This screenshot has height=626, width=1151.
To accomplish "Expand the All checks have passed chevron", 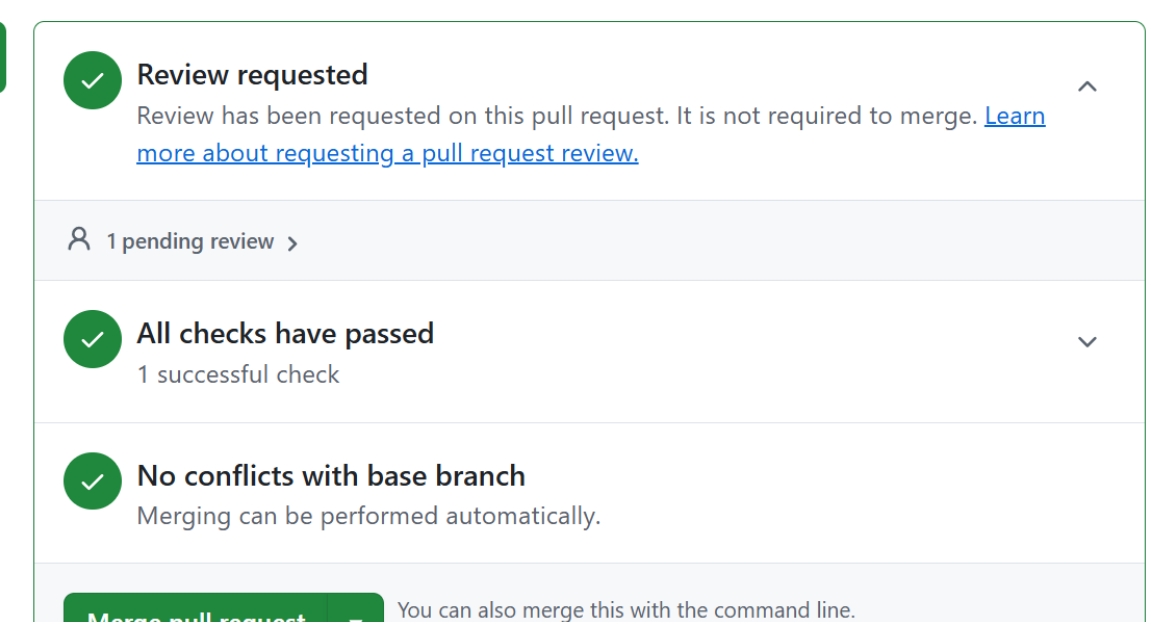I will point(1086,342).
